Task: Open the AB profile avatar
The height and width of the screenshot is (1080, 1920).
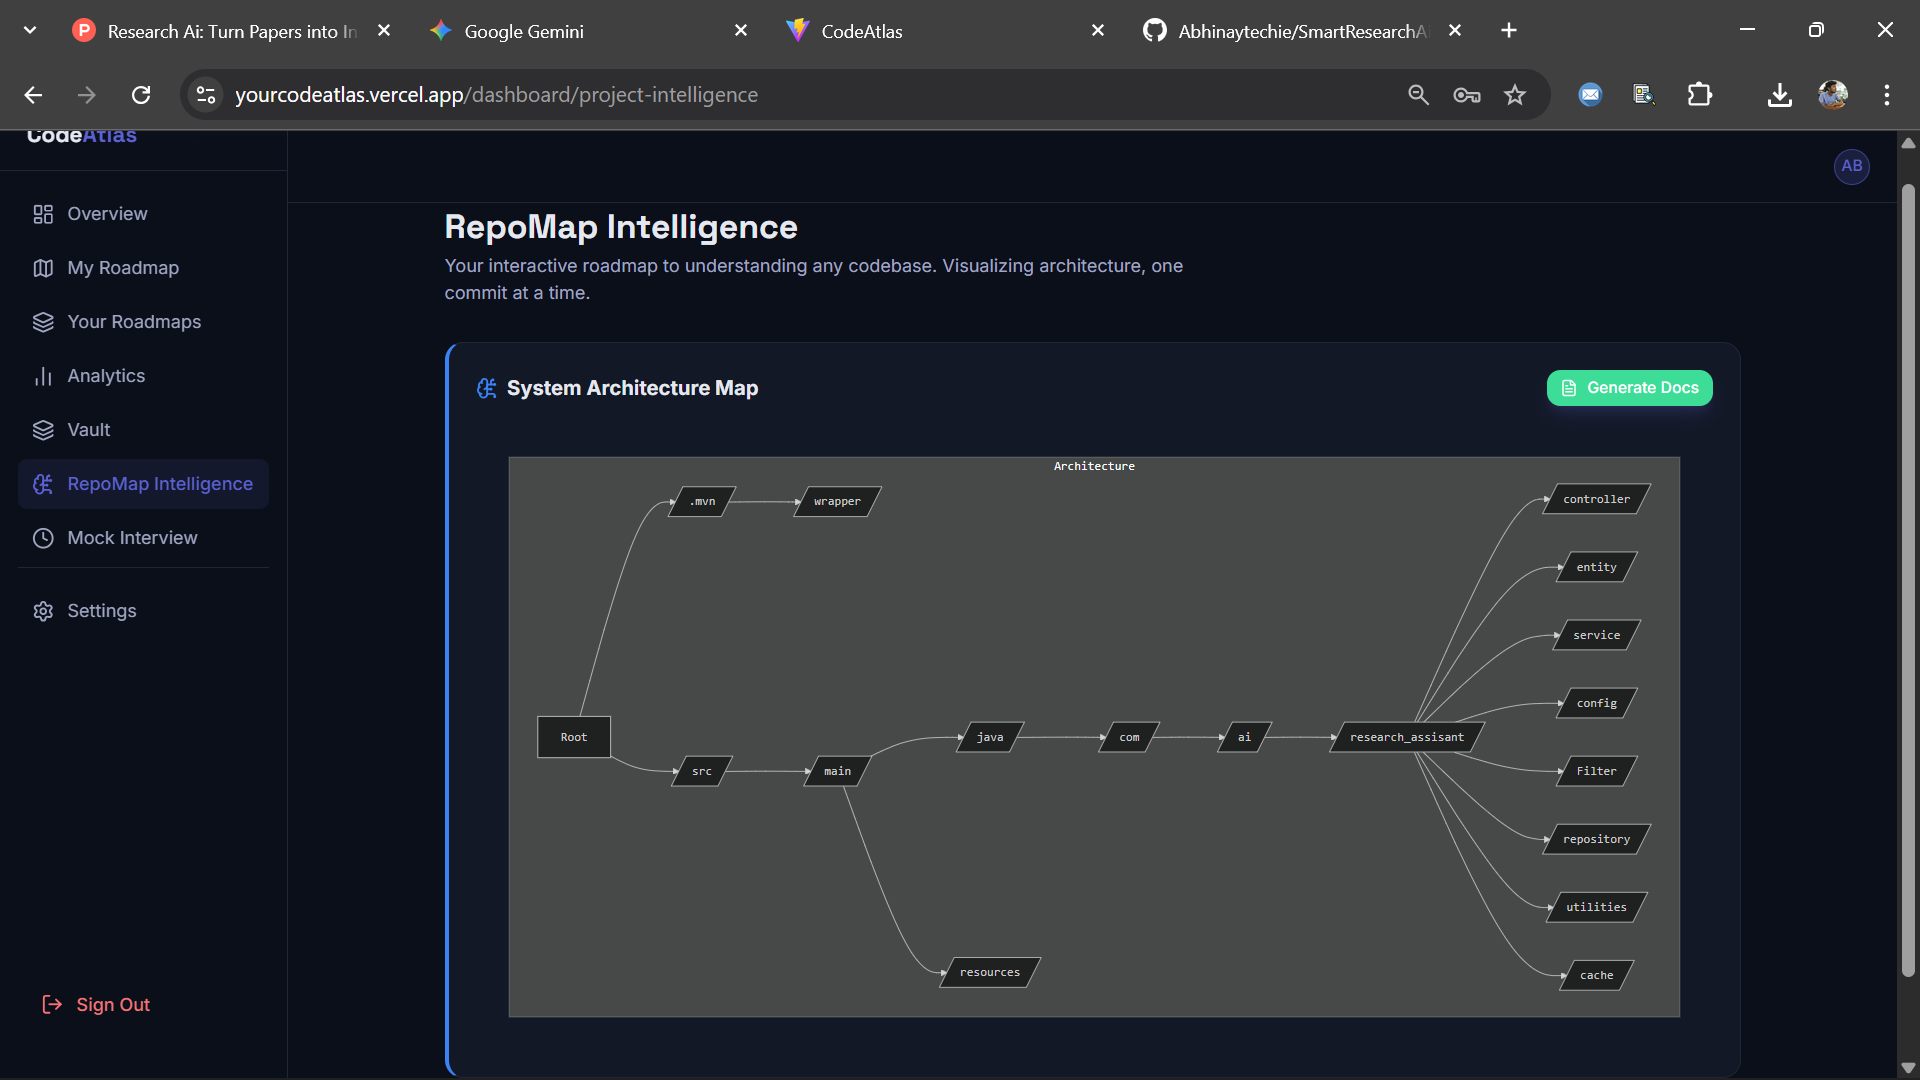Action: tap(1852, 167)
